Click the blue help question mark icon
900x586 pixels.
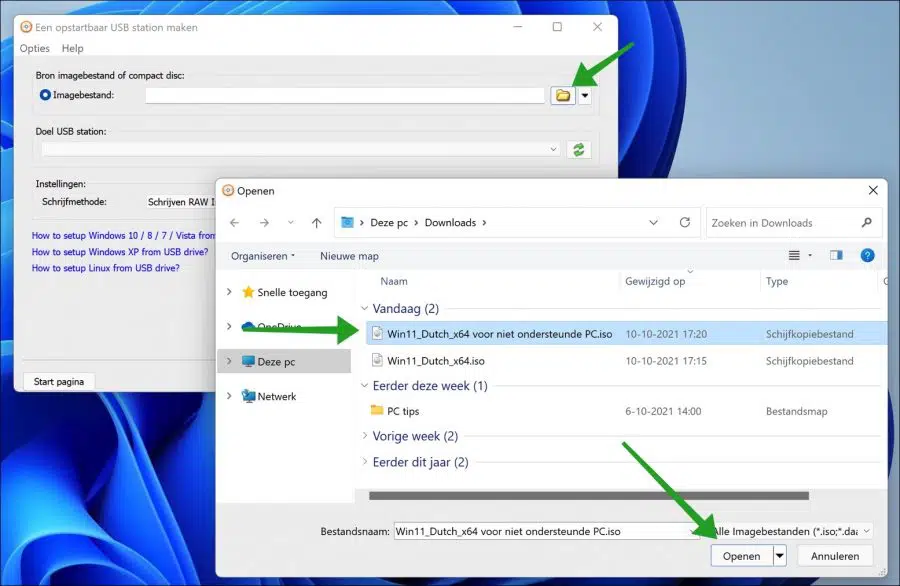[x=867, y=255]
